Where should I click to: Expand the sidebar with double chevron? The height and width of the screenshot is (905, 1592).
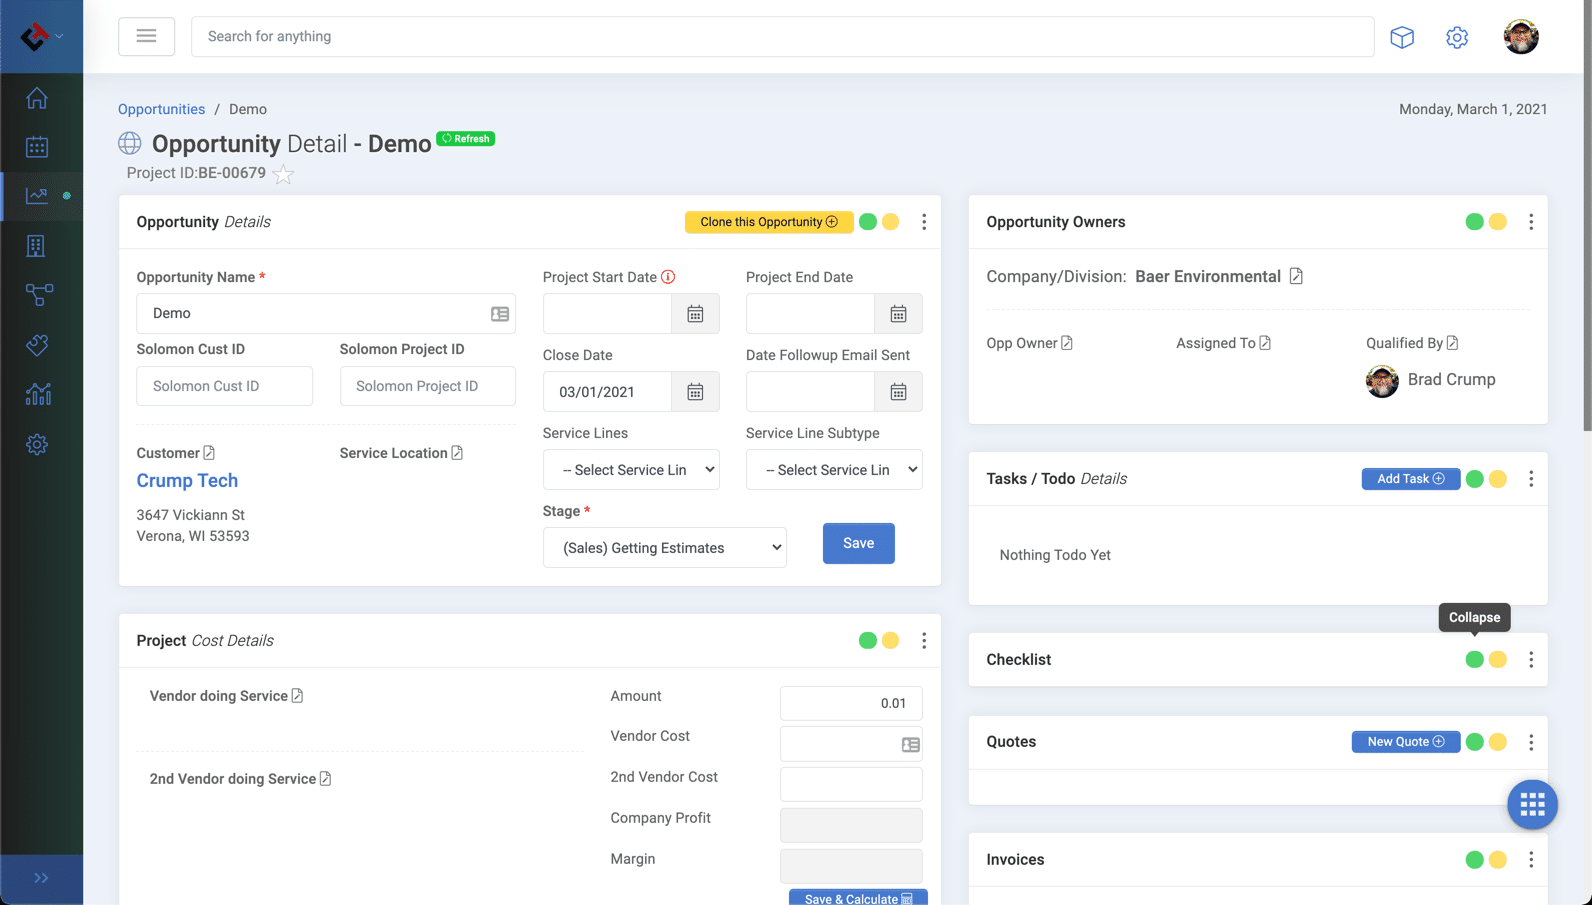tap(41, 878)
